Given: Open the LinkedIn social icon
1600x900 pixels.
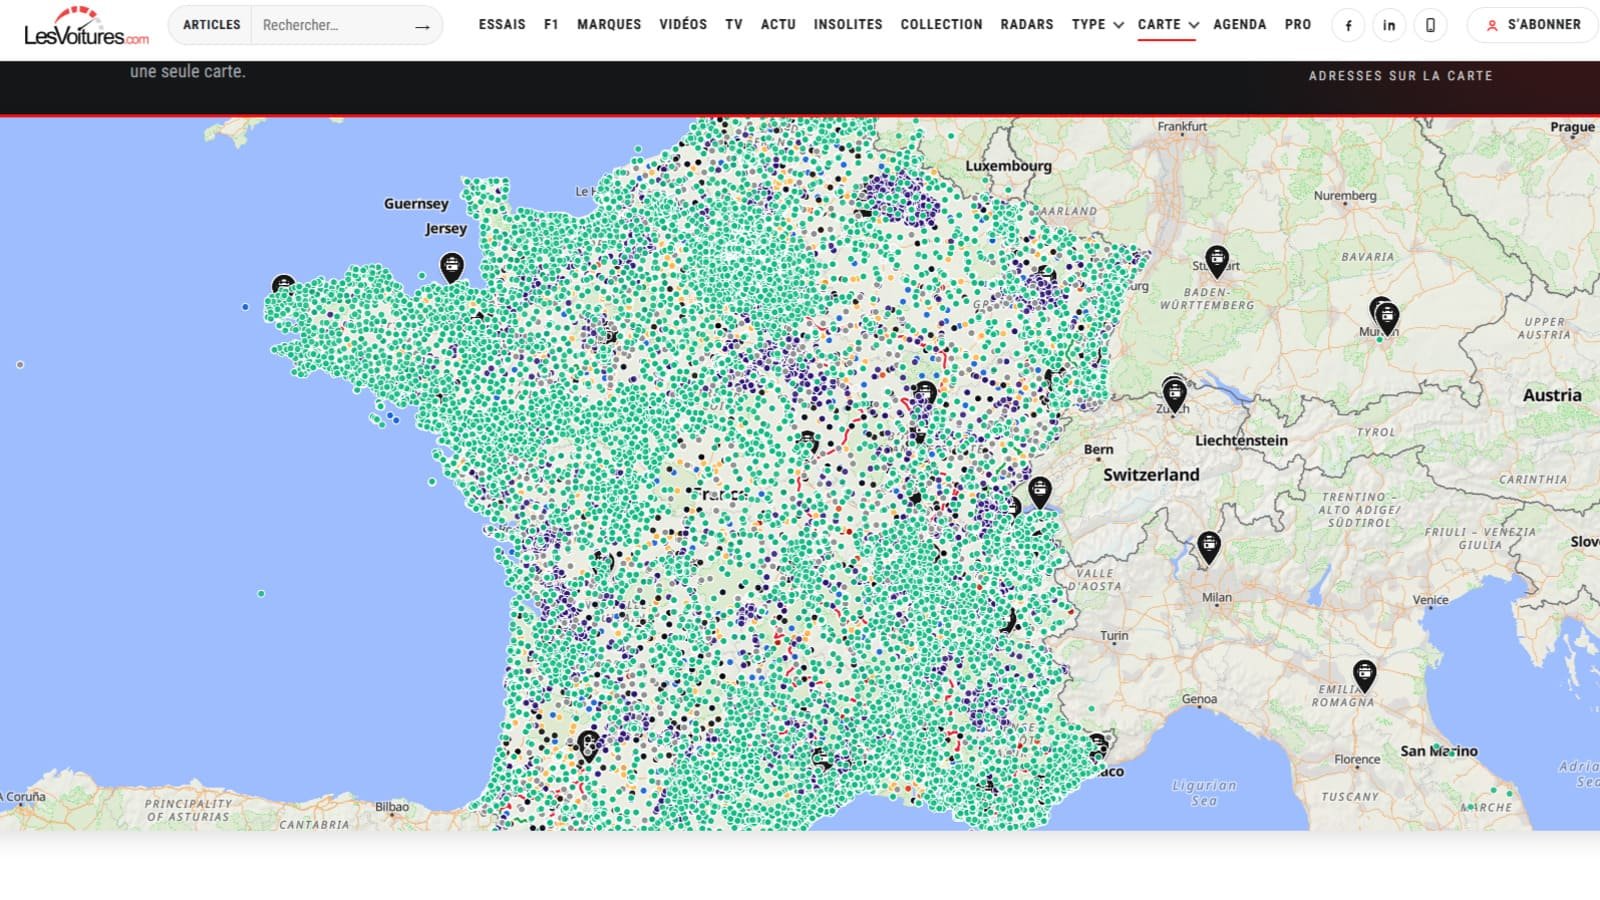Looking at the screenshot, I should pos(1389,26).
